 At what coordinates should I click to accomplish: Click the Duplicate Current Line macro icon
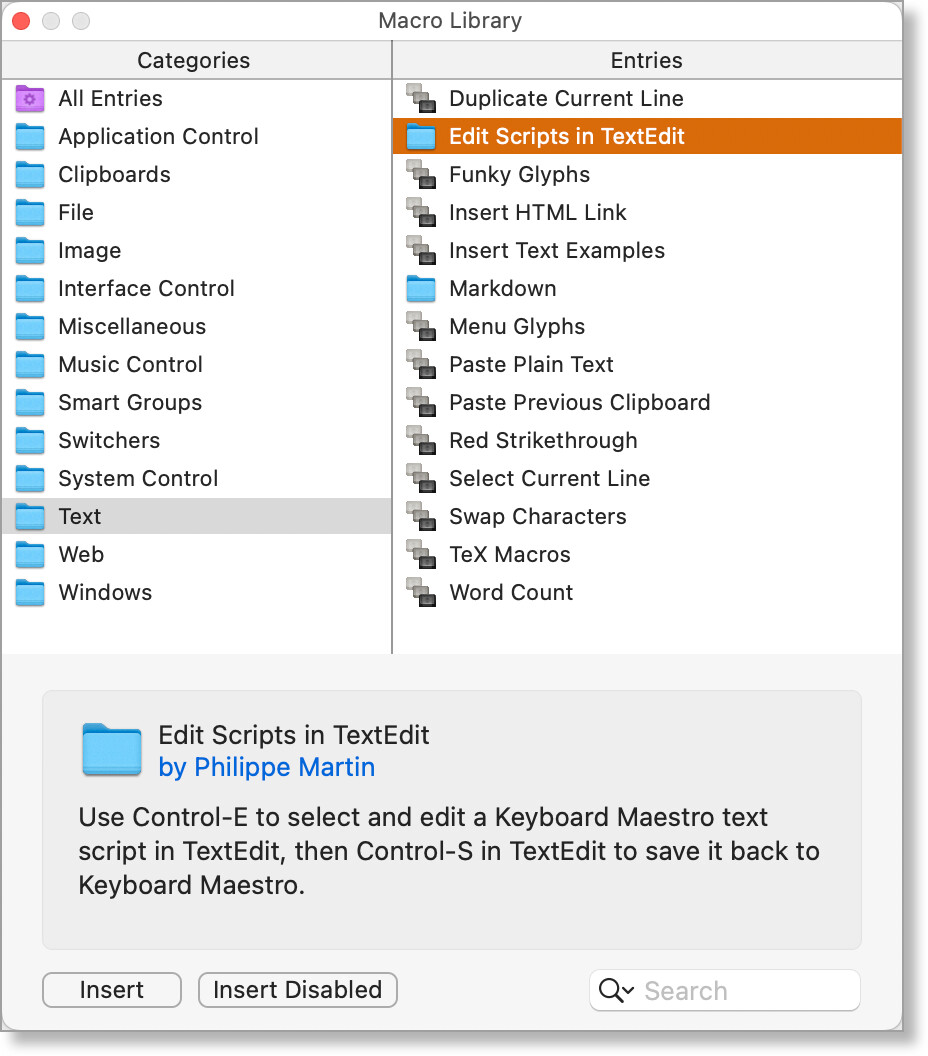[421, 98]
